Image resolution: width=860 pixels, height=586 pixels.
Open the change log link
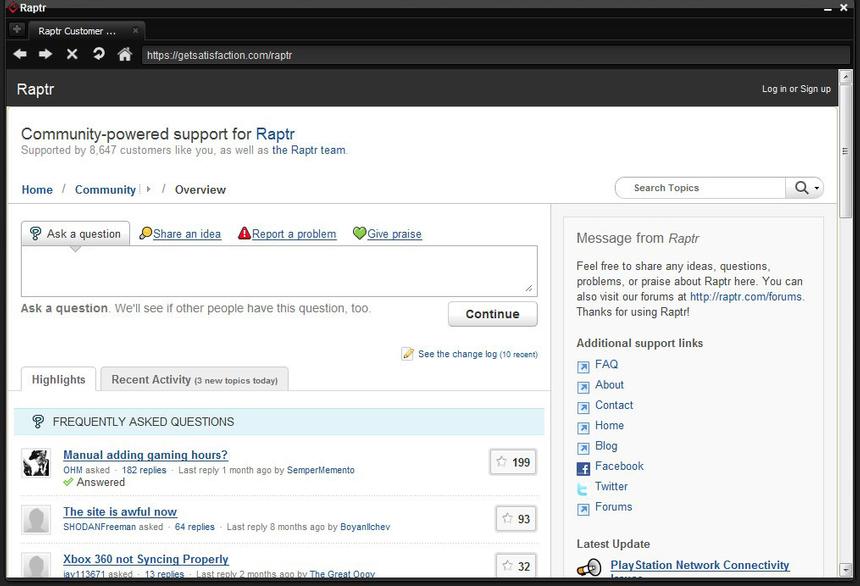pos(456,354)
